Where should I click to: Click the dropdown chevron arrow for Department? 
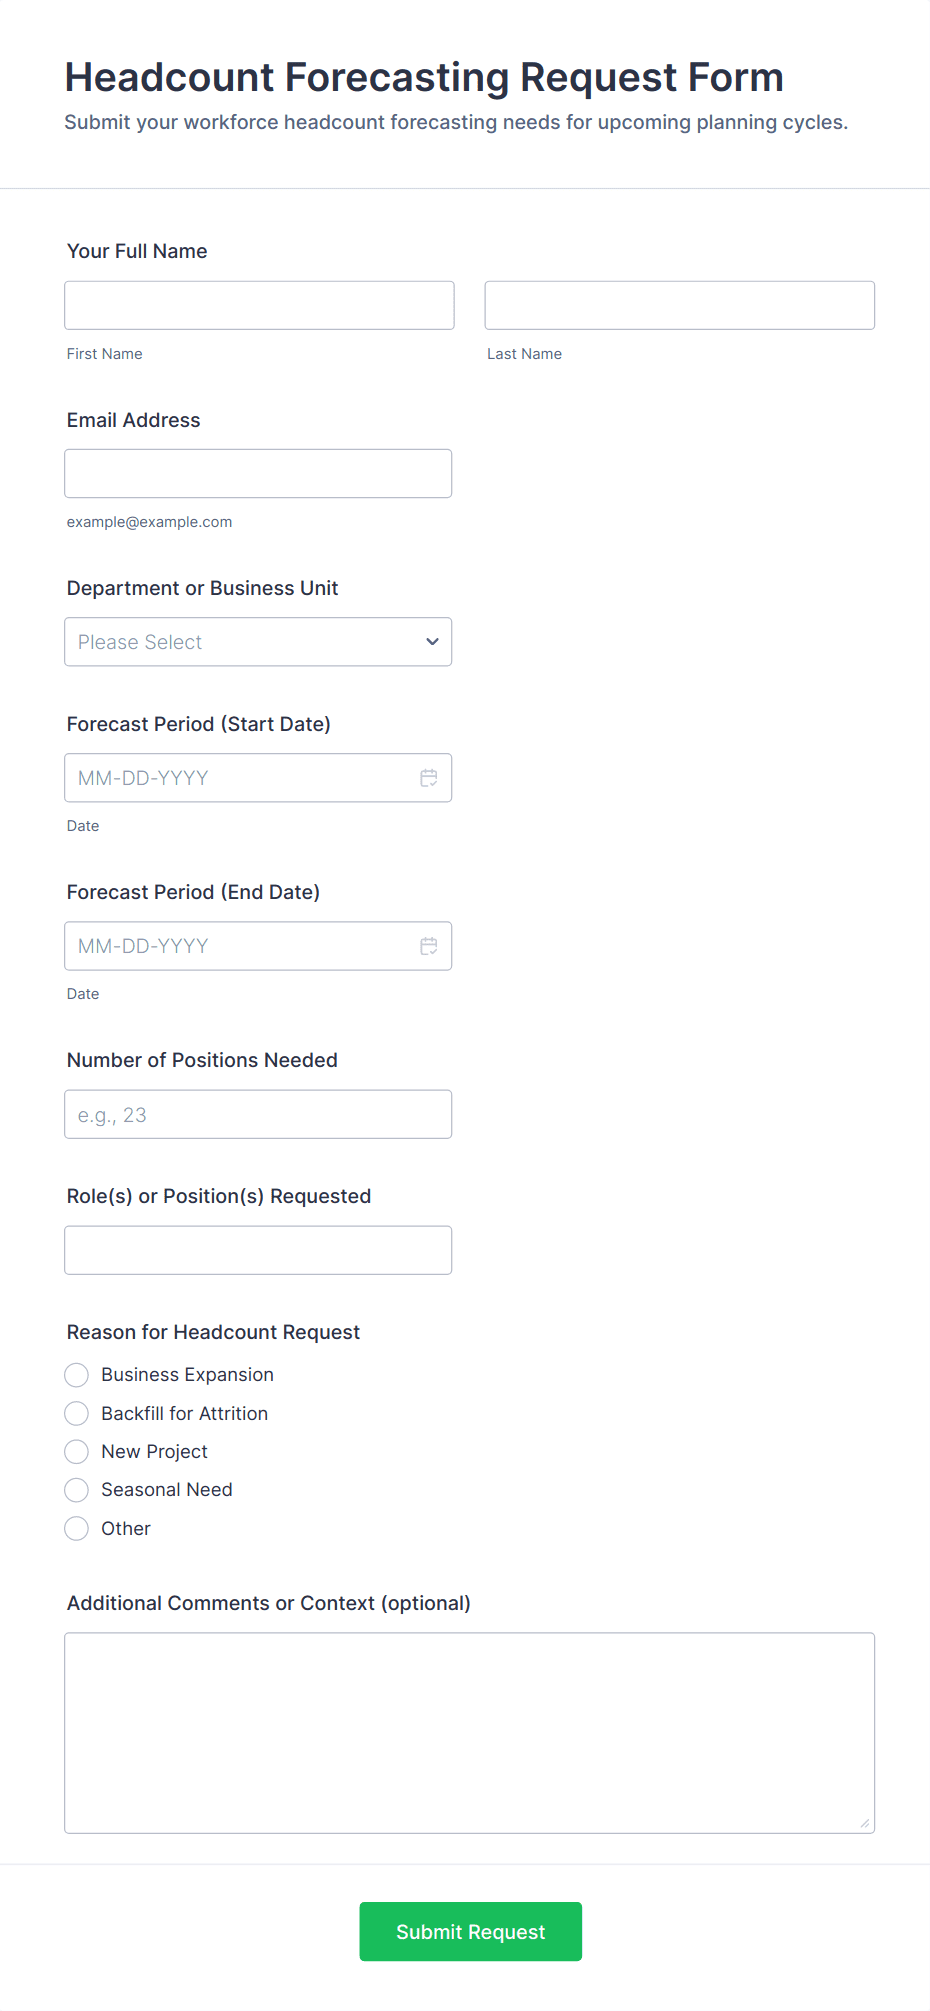[x=432, y=642]
